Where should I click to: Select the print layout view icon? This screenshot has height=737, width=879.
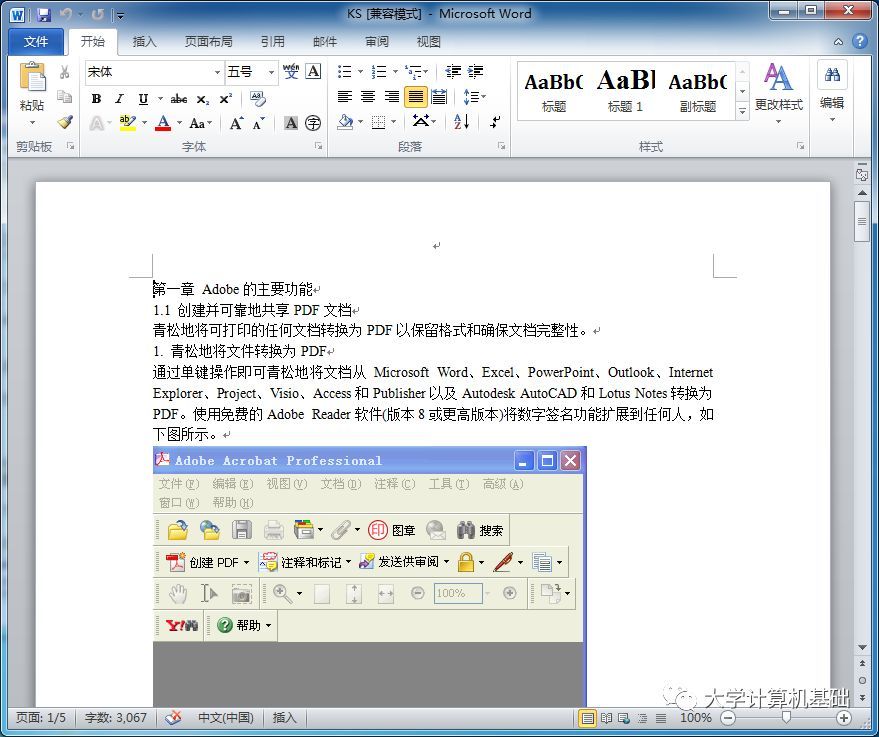point(587,717)
